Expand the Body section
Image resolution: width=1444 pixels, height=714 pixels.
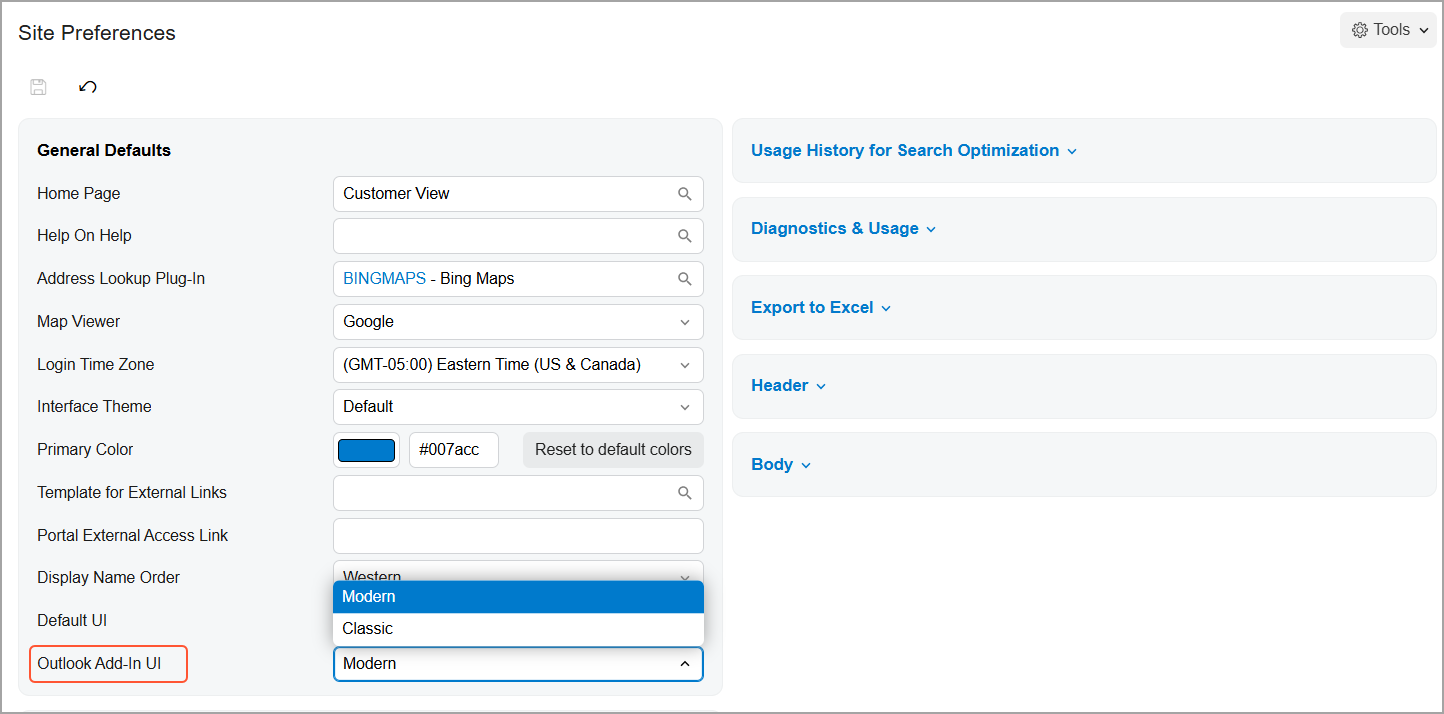pyautogui.click(x=781, y=465)
